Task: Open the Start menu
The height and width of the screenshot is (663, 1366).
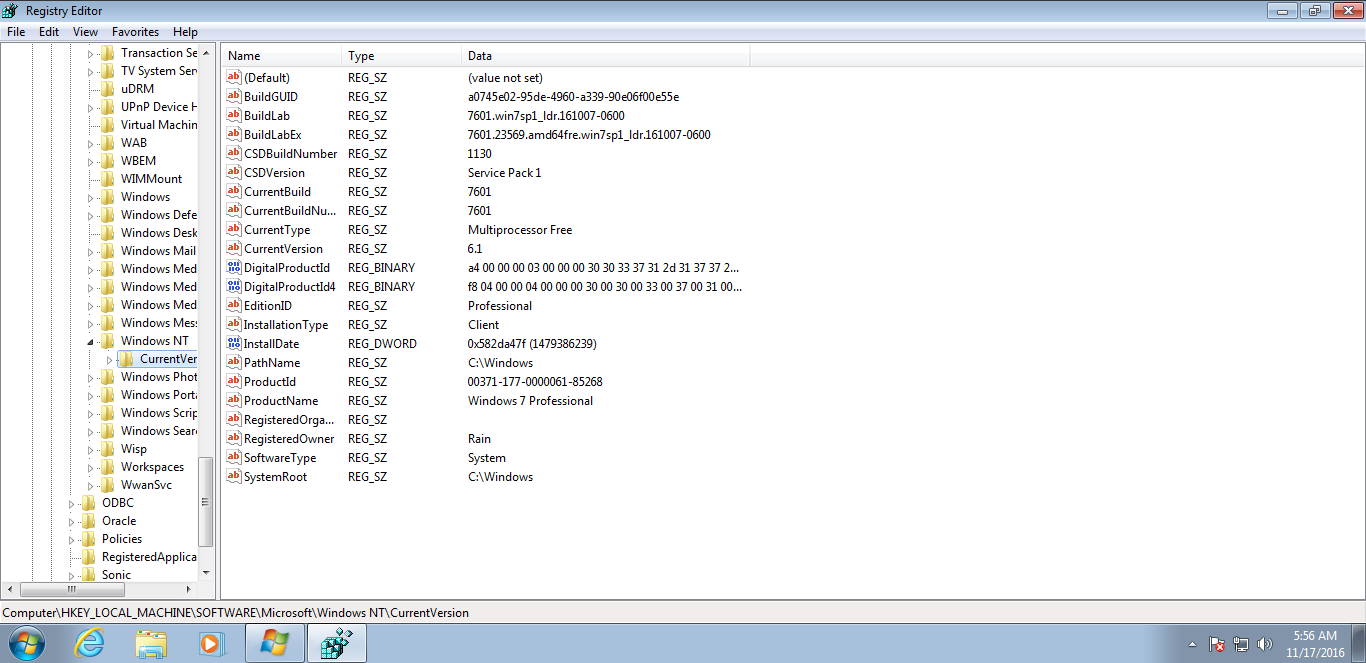Action: point(26,643)
